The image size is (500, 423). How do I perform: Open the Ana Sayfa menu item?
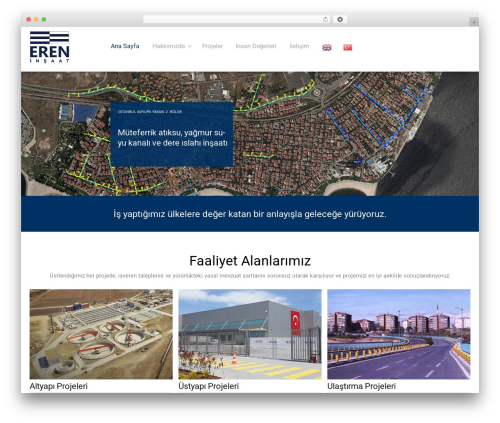125,46
